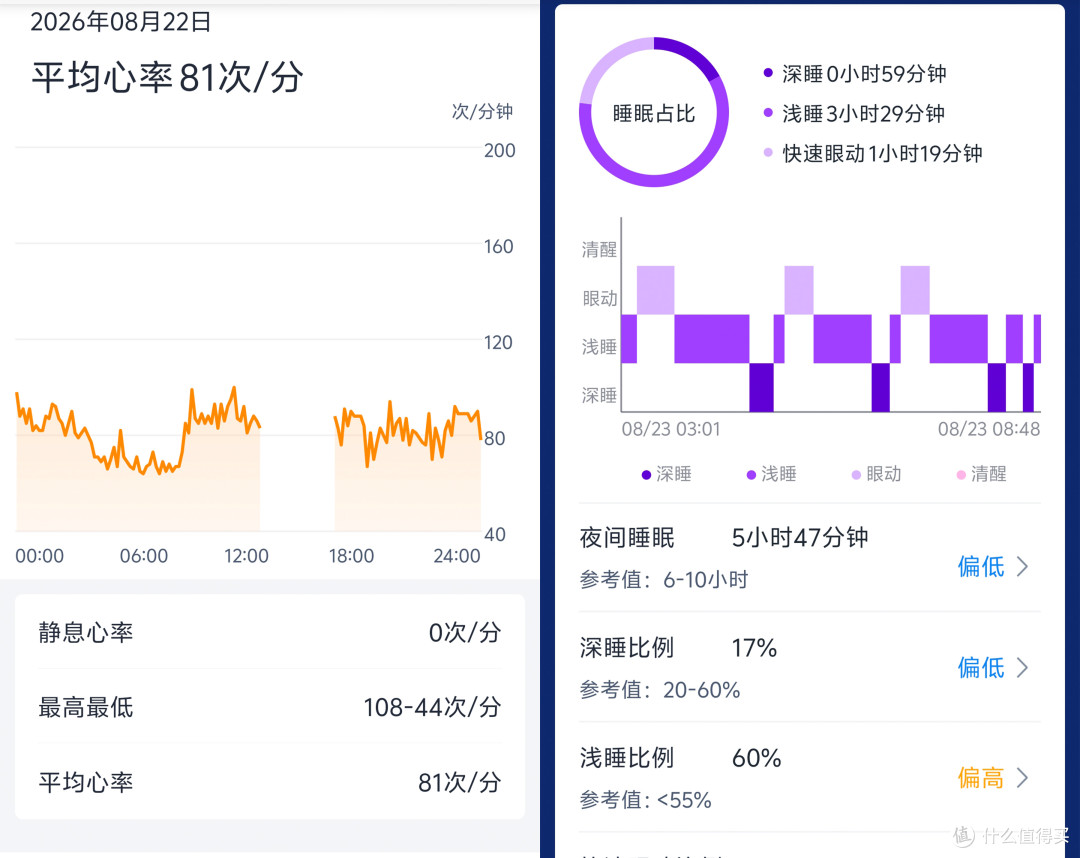This screenshot has width=1080, height=858.
Task: Open the 浅睡比例 偏高 detail chevron
Action: click(1022, 777)
